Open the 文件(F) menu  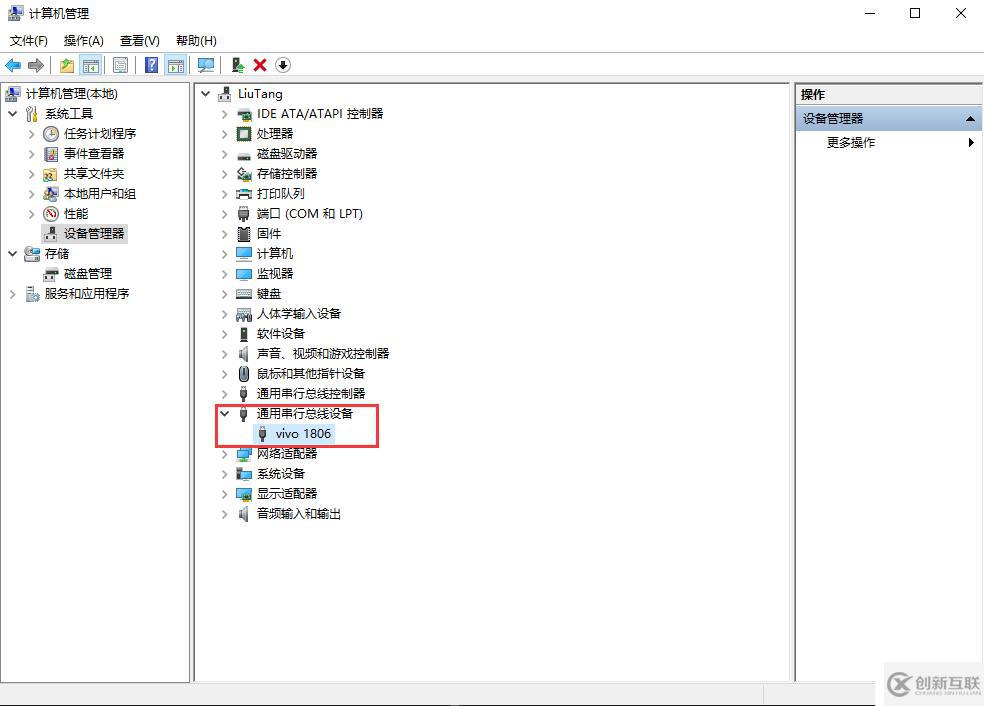[28, 40]
